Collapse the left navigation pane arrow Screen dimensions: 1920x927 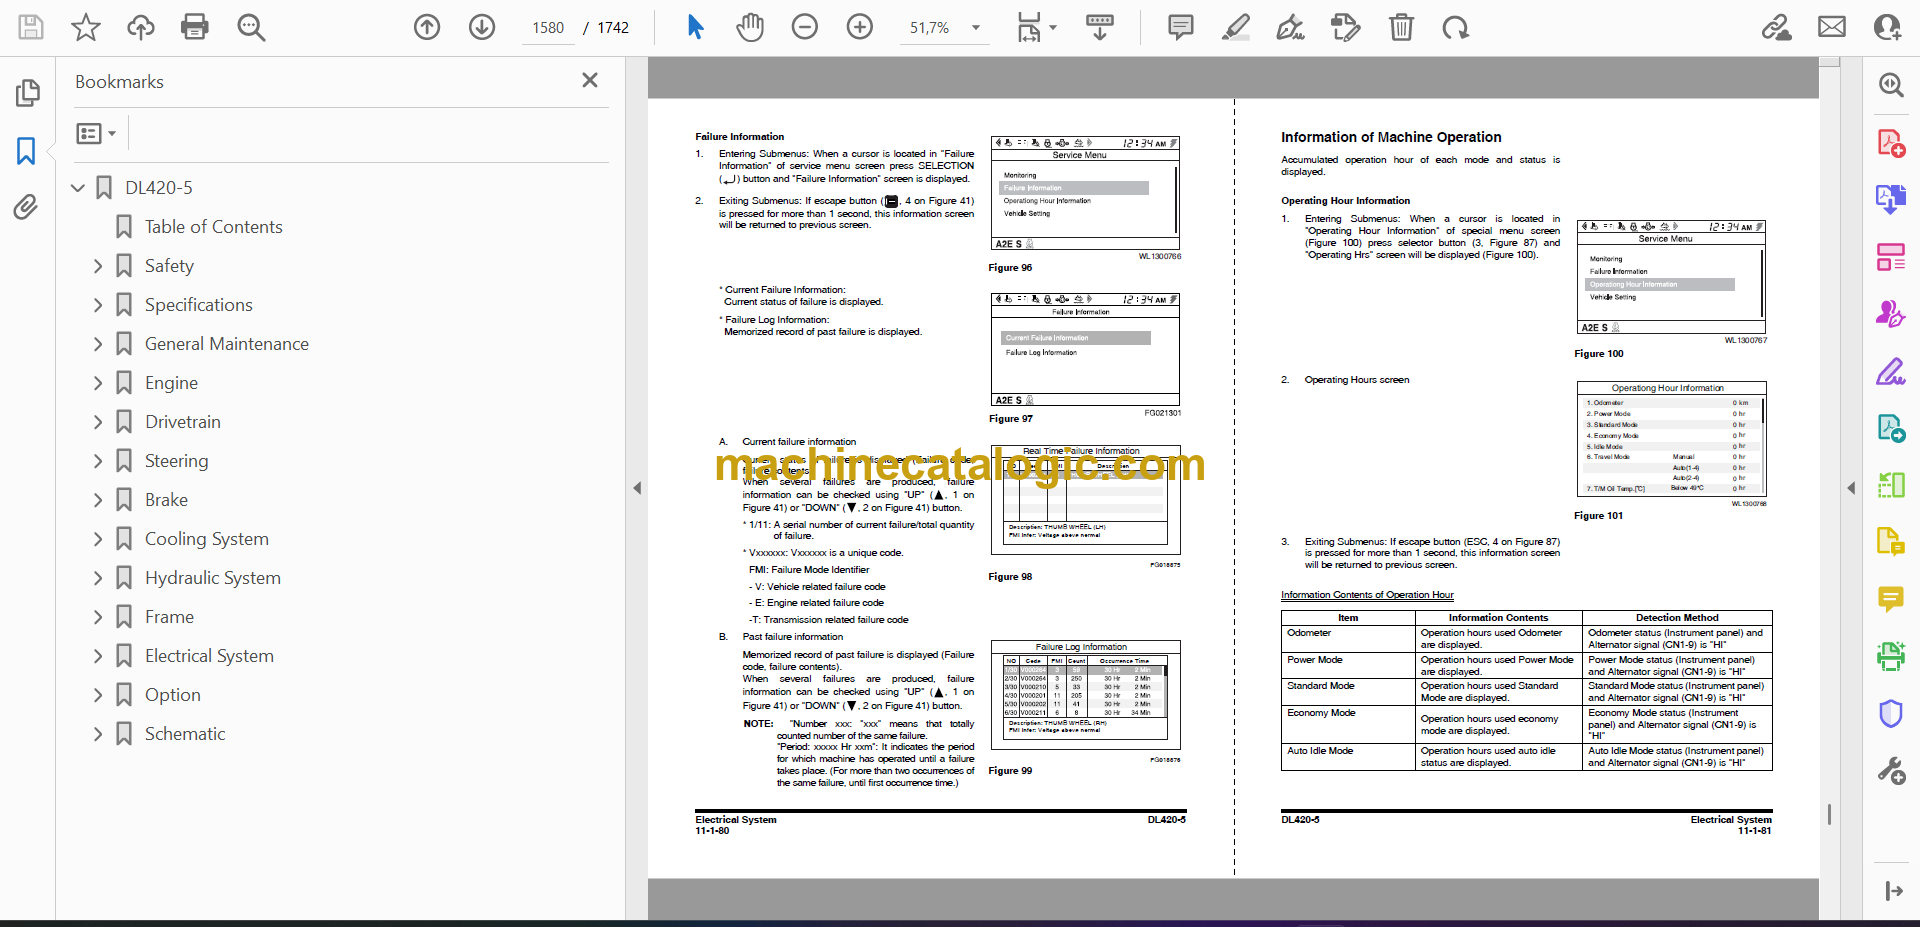[x=637, y=488]
